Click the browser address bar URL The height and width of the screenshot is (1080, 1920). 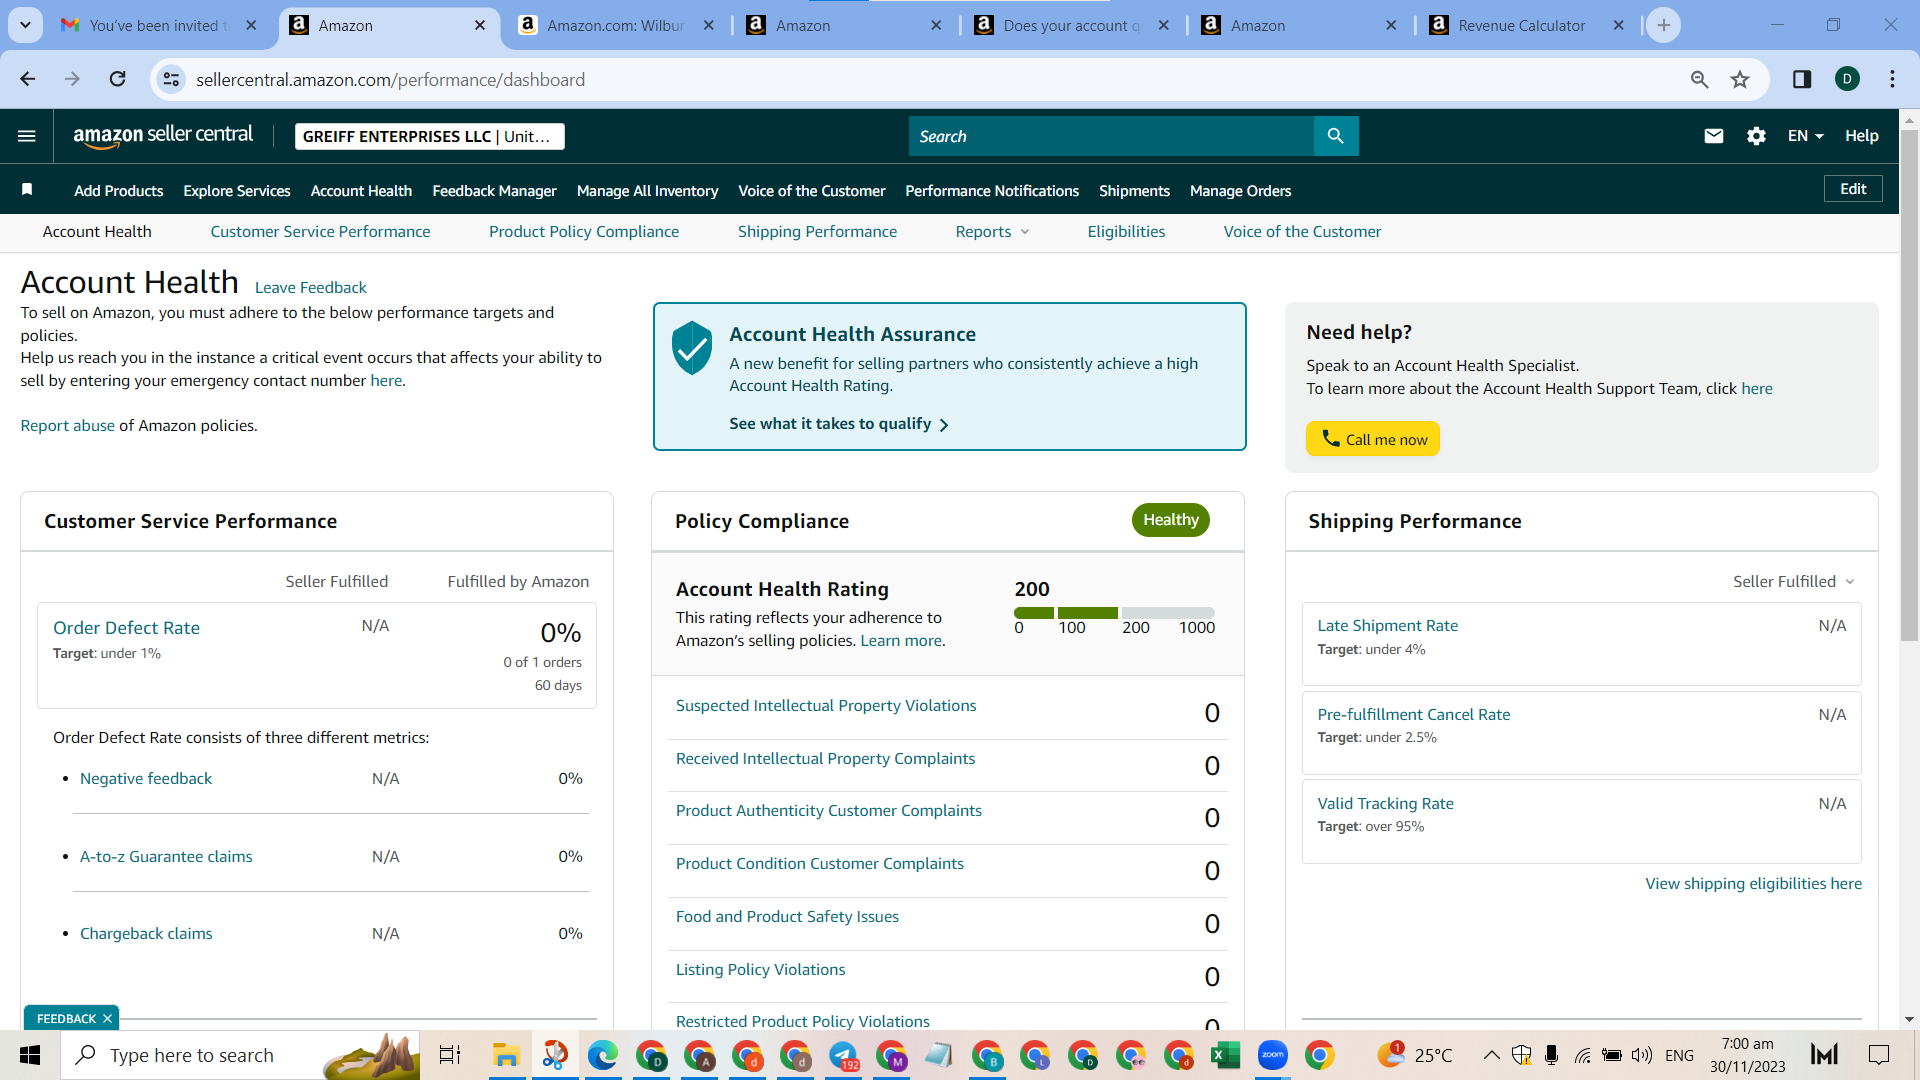[x=390, y=79]
